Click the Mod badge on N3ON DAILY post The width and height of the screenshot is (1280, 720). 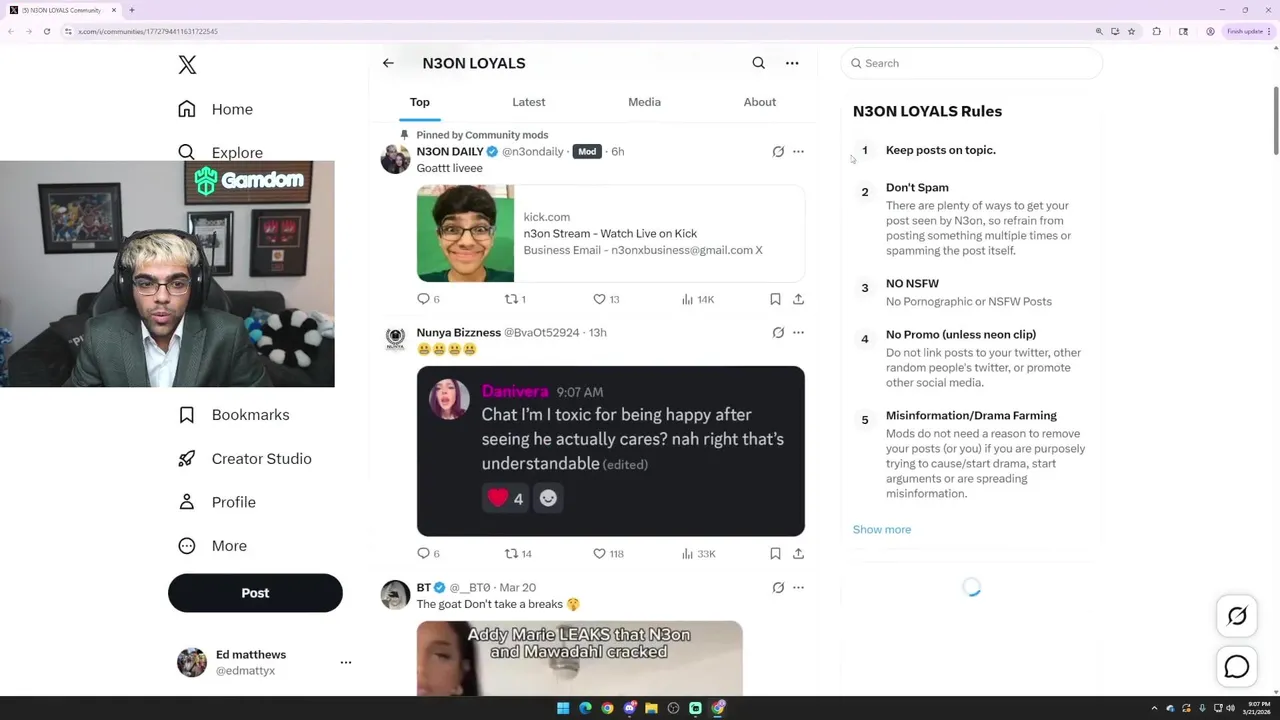pyautogui.click(x=587, y=152)
